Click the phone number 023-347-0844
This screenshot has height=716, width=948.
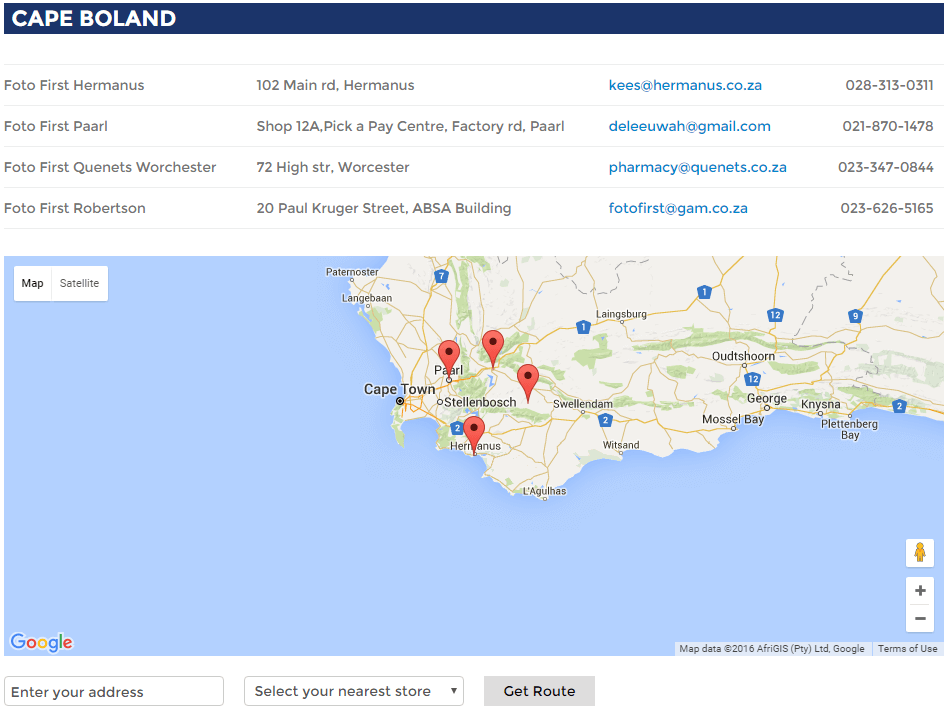tap(885, 168)
